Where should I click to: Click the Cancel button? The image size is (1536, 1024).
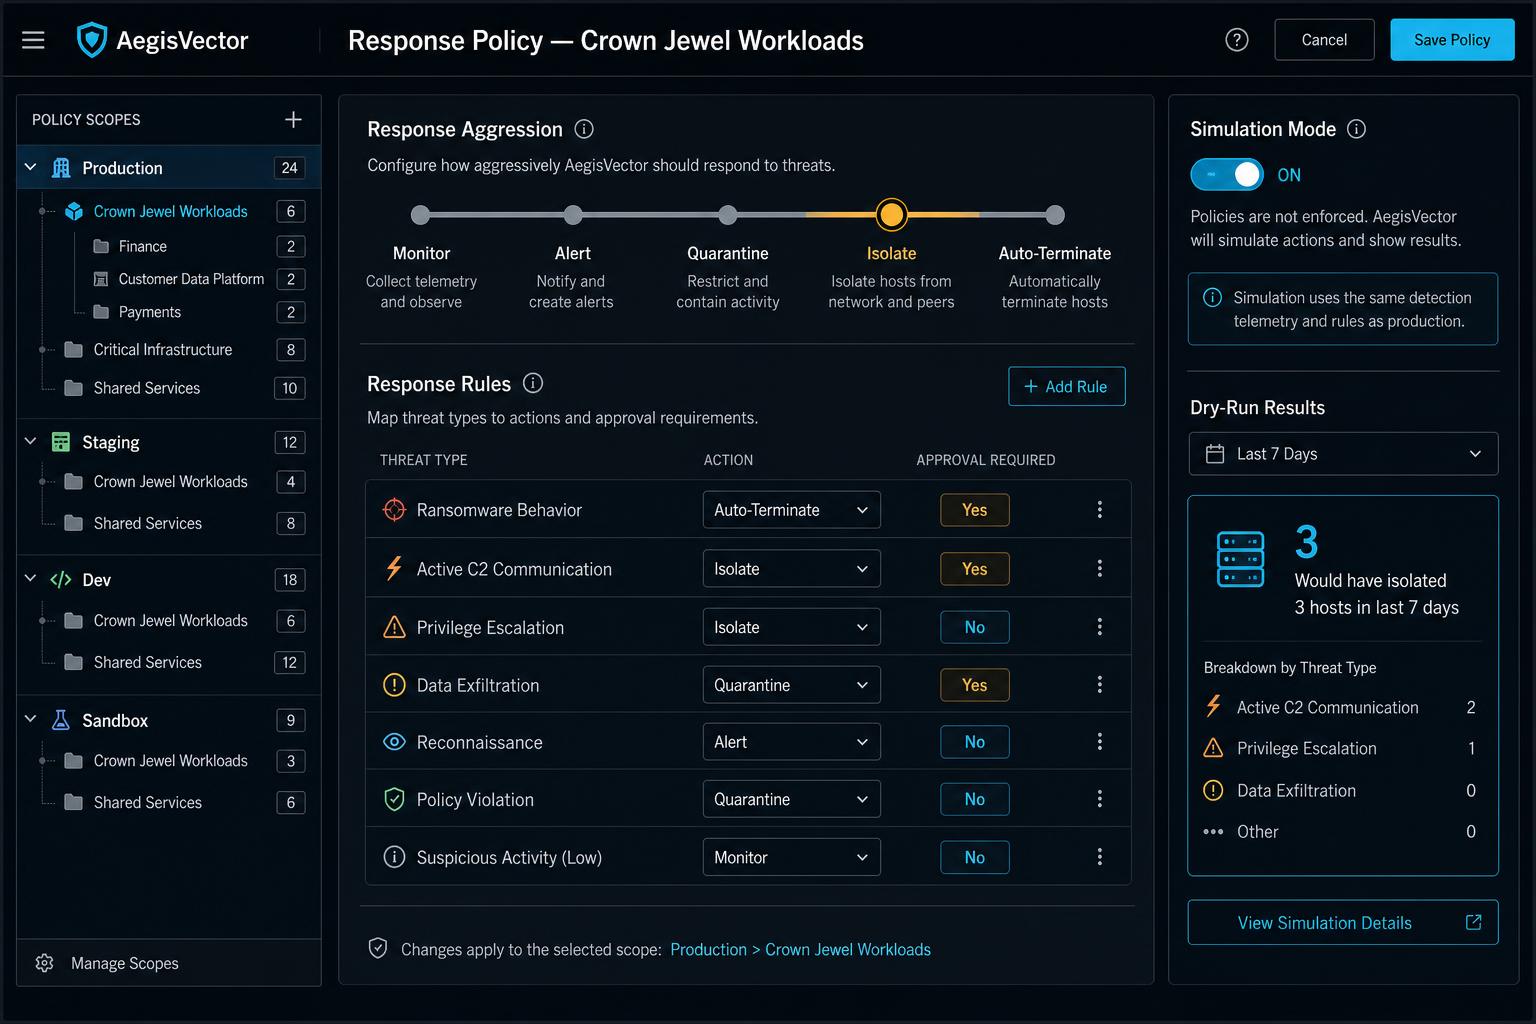(1324, 40)
